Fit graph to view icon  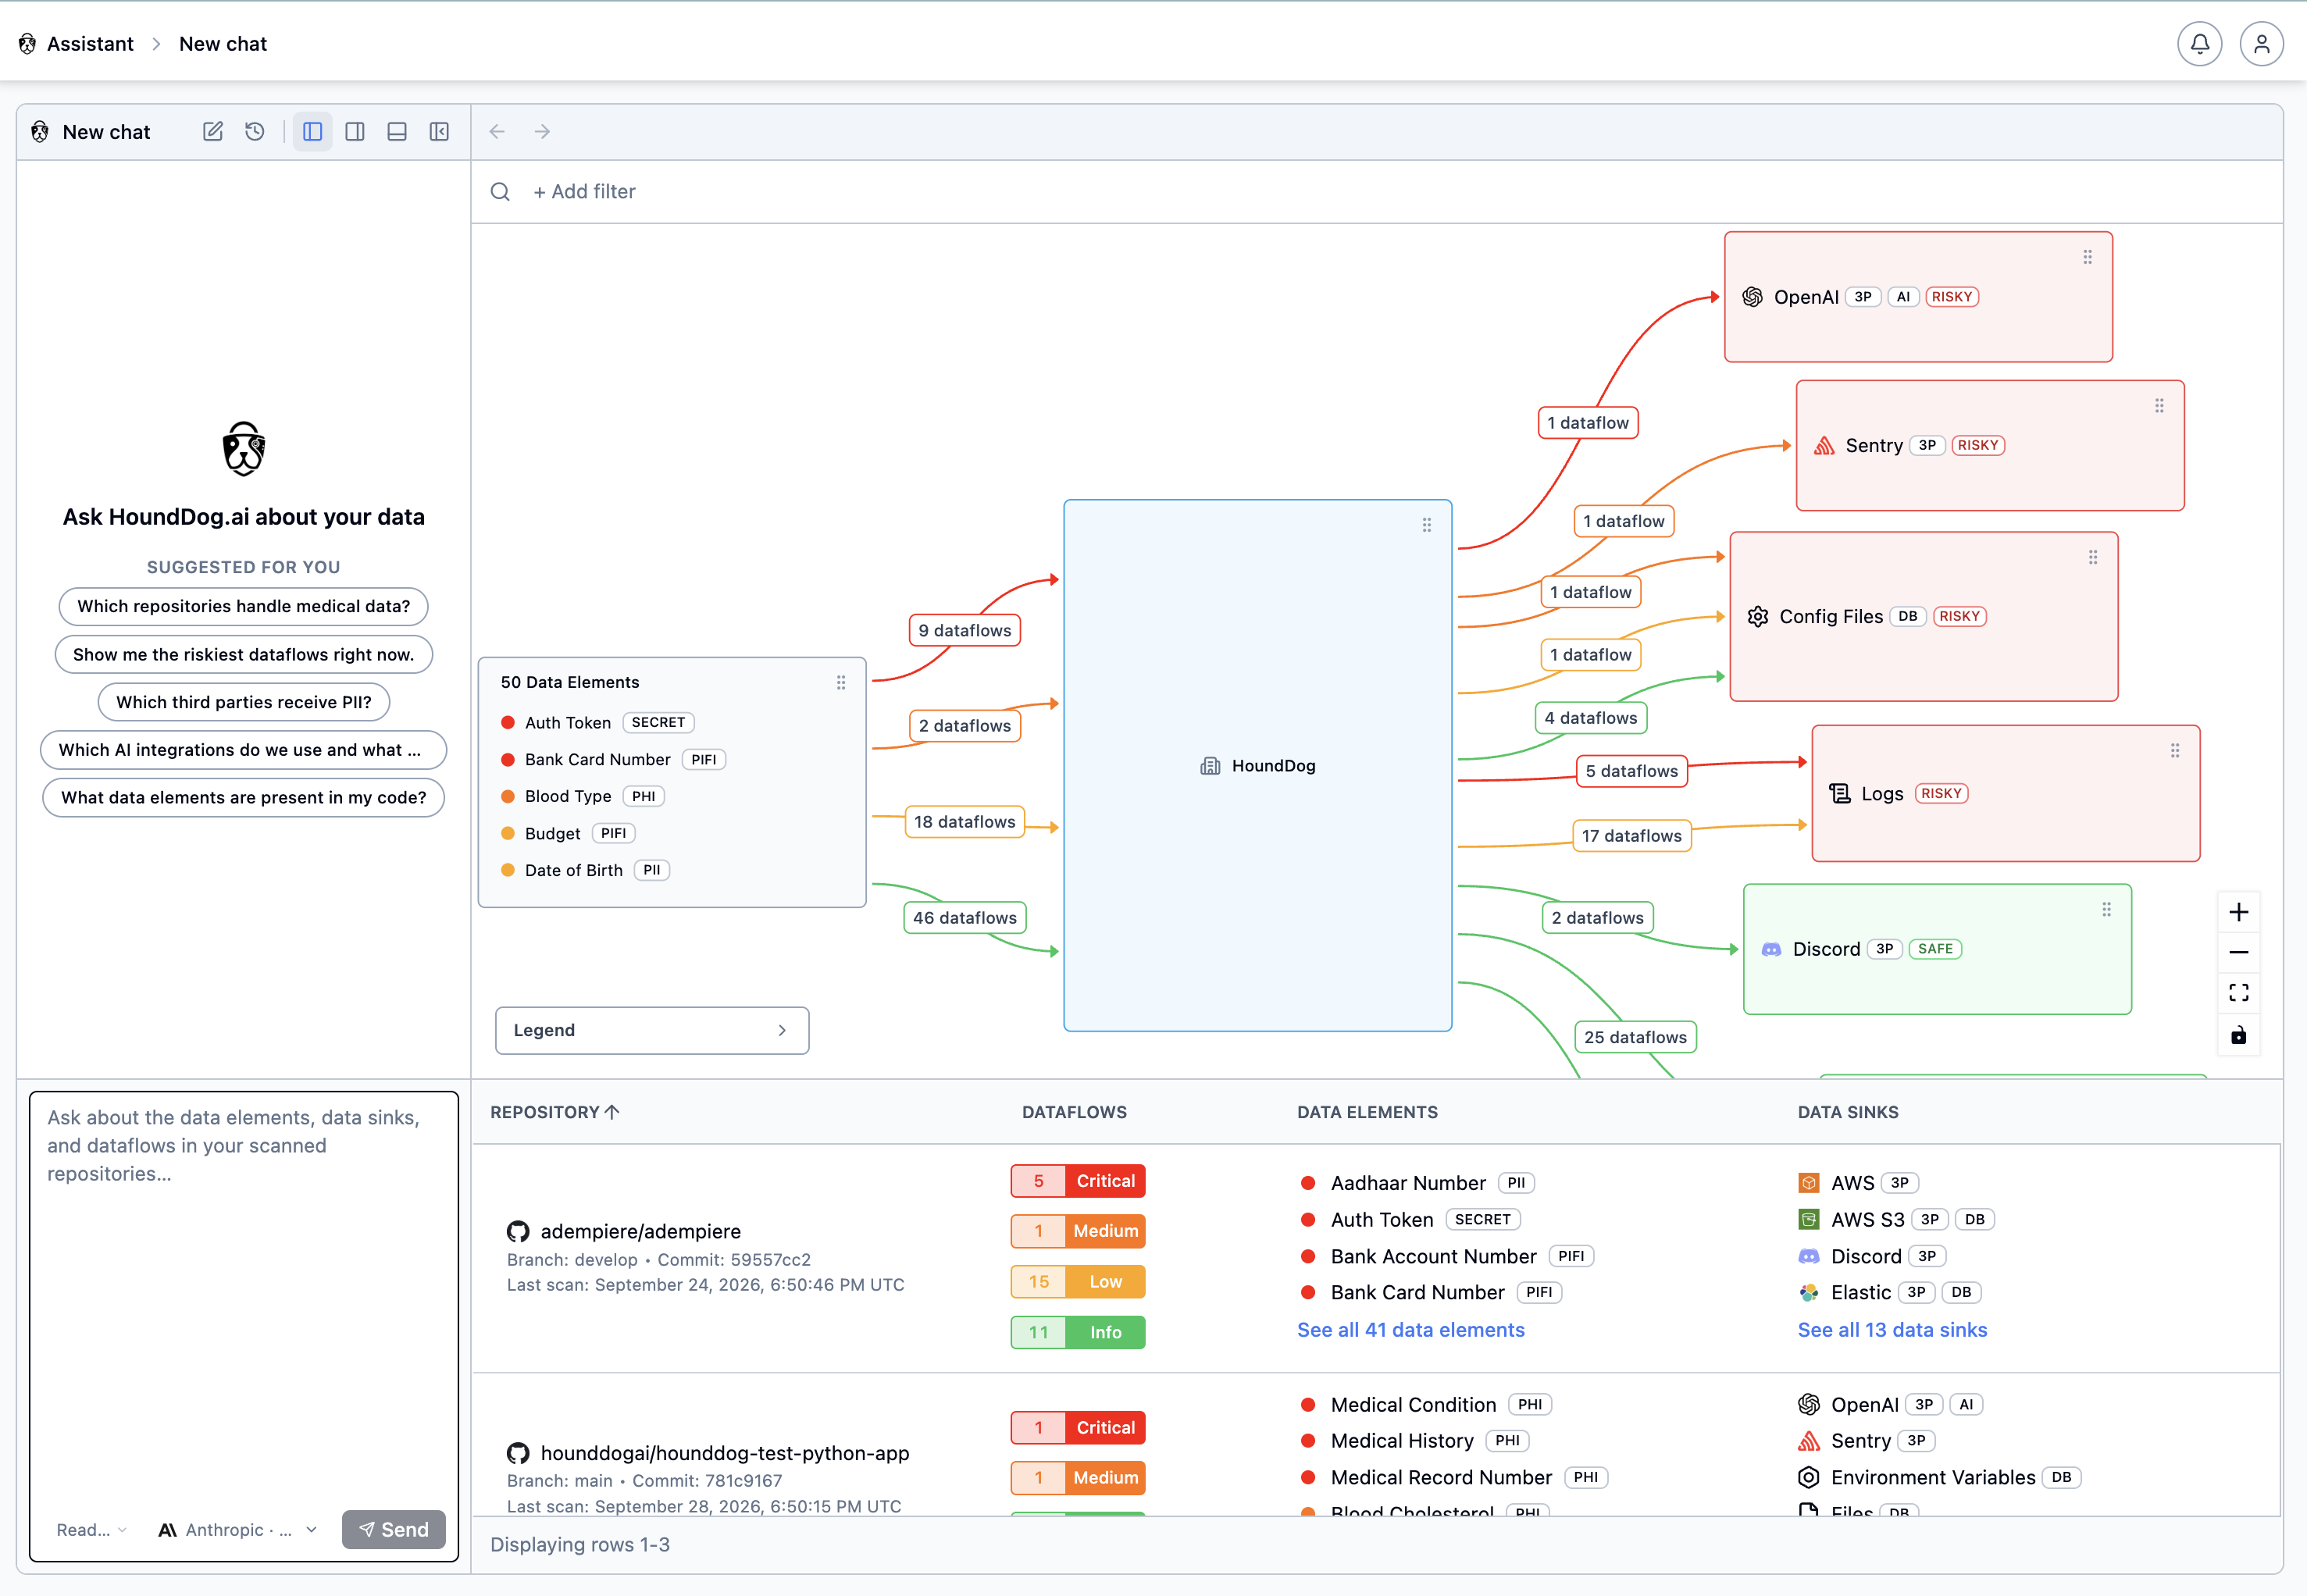(2239, 993)
